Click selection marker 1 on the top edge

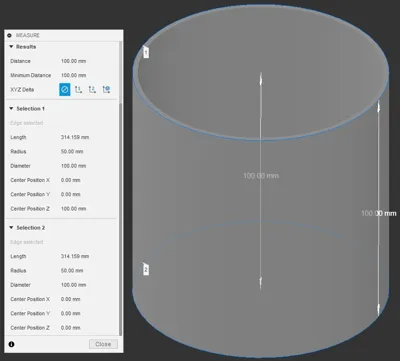coord(146,52)
